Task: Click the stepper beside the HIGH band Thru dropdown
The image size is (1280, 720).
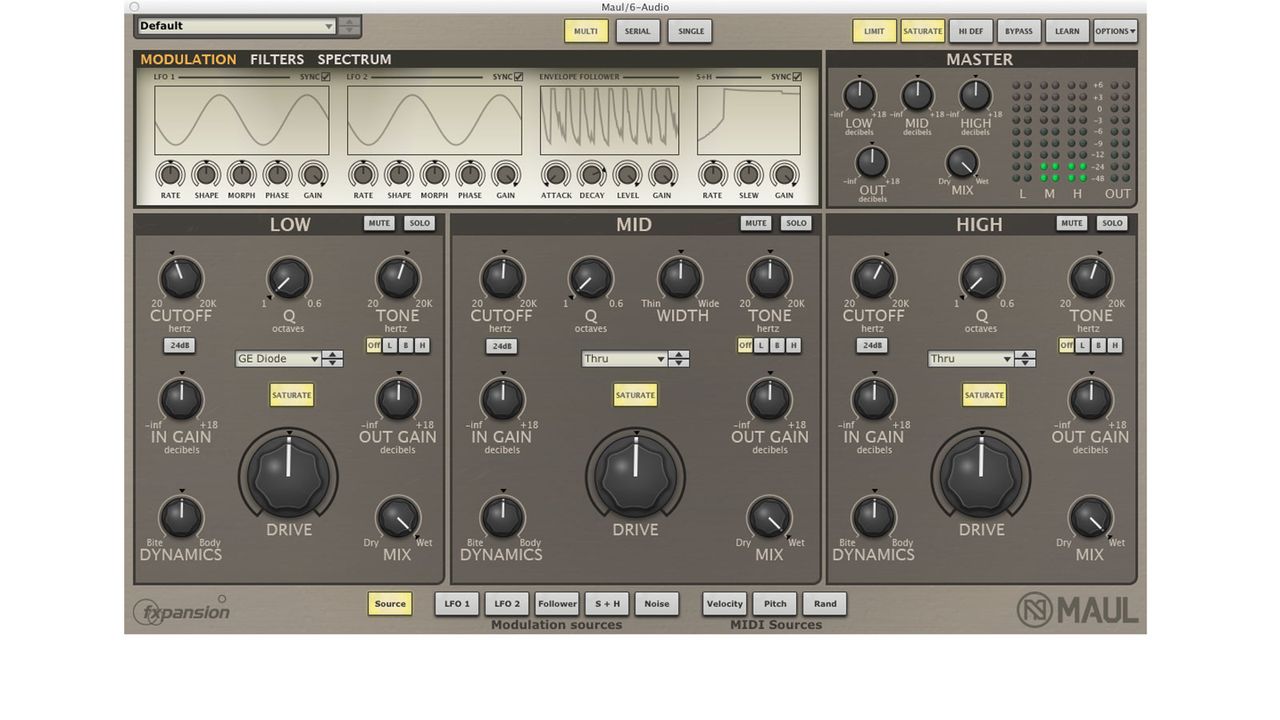Action: coord(1025,359)
